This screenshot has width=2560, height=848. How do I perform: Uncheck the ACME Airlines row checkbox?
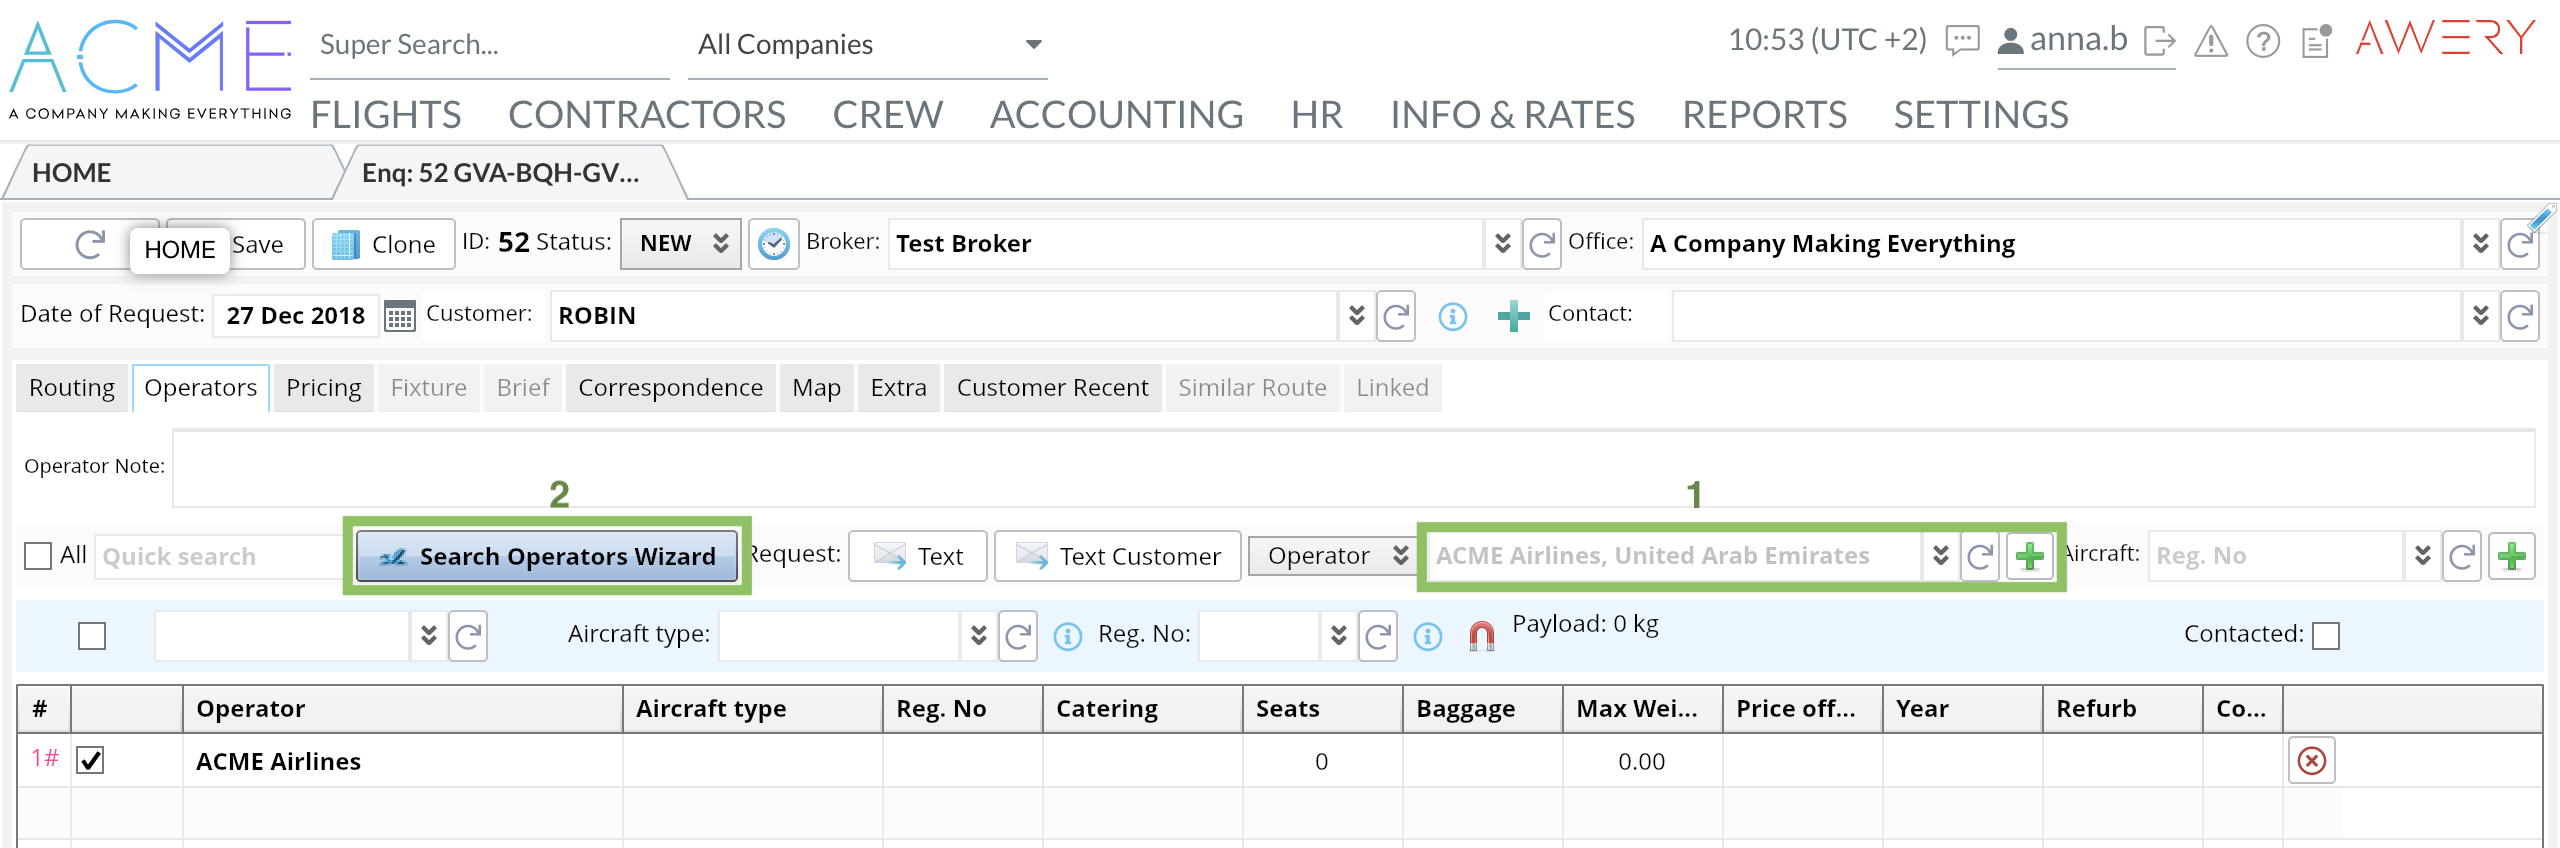coord(91,761)
